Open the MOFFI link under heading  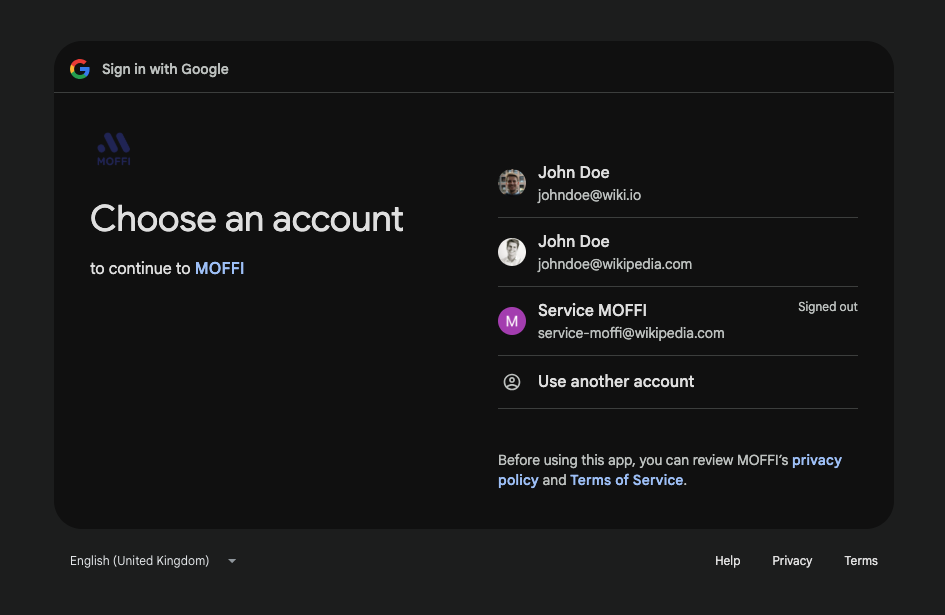click(219, 268)
